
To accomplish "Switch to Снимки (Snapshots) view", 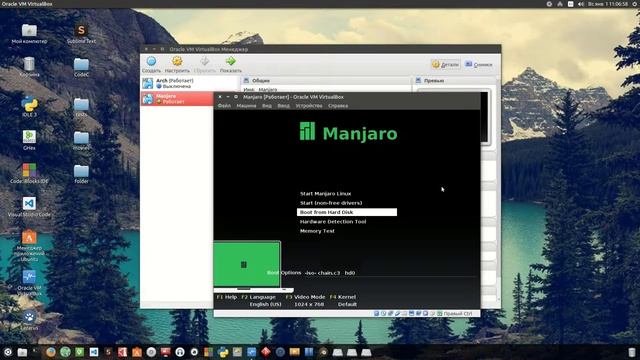I will click(479, 64).
